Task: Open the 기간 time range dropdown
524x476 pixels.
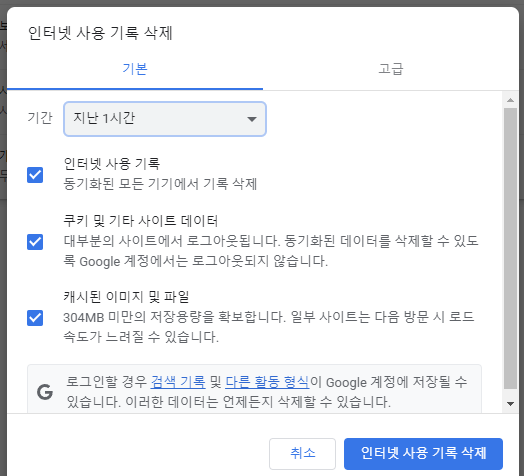Action: coord(165,119)
